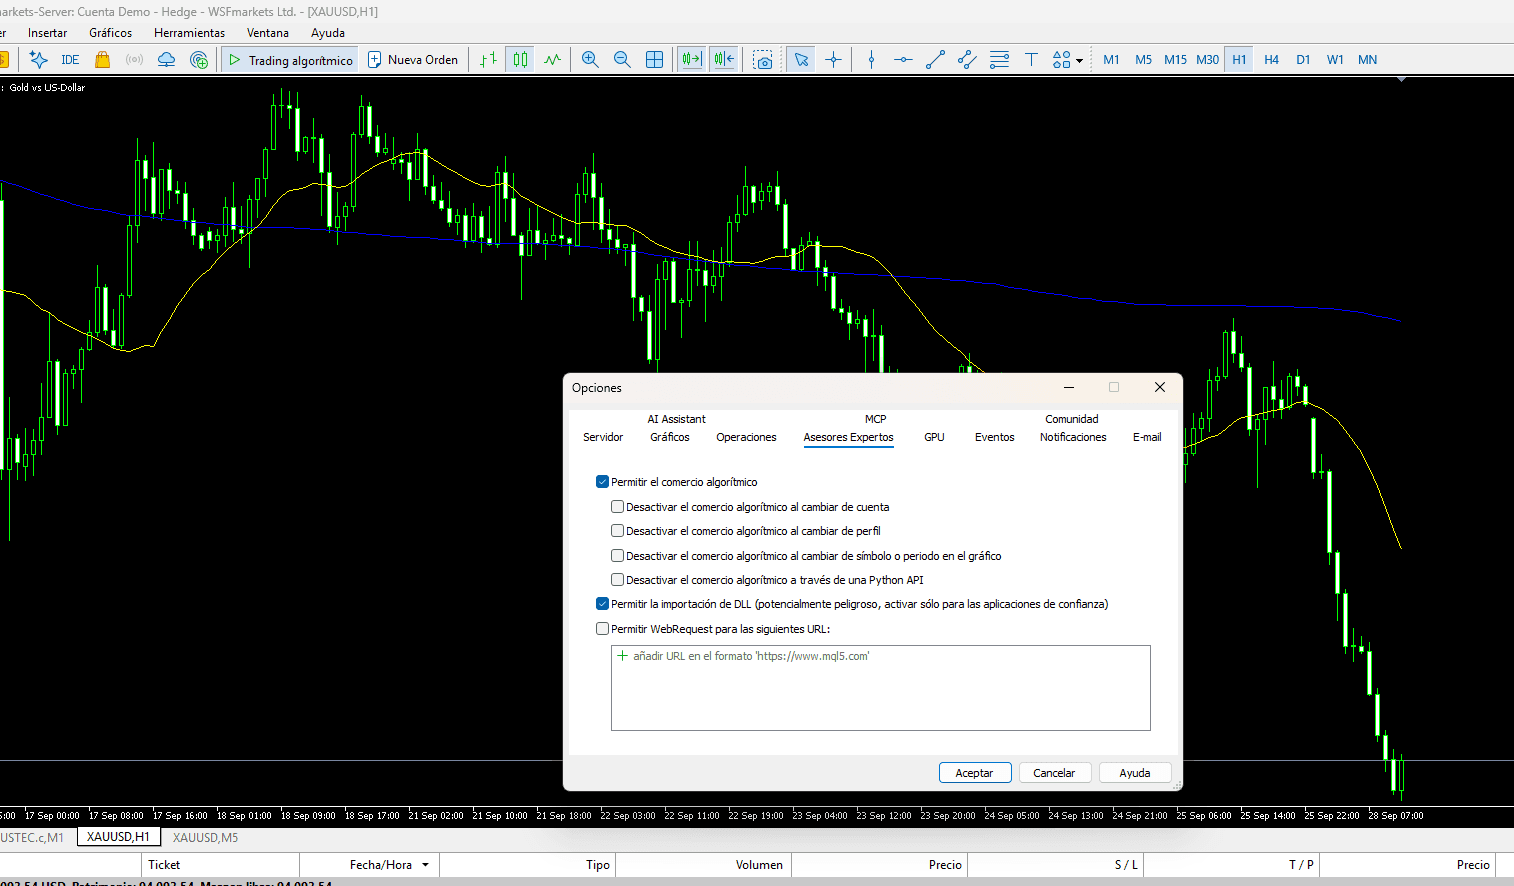The width and height of the screenshot is (1514, 886).
Task: Open the MQL5 Market shopping bag icon
Action: click(102, 60)
